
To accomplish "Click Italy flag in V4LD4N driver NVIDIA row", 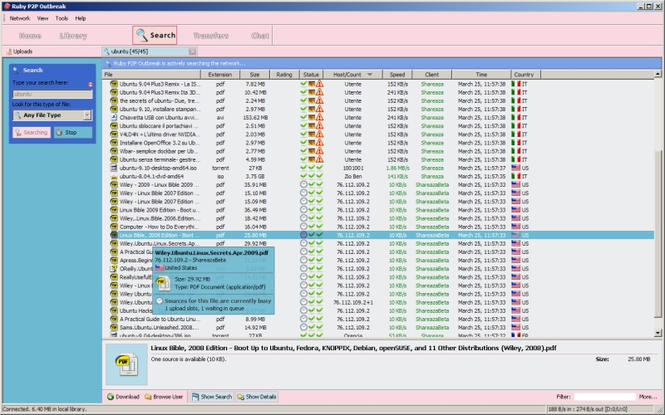I will click(x=516, y=134).
